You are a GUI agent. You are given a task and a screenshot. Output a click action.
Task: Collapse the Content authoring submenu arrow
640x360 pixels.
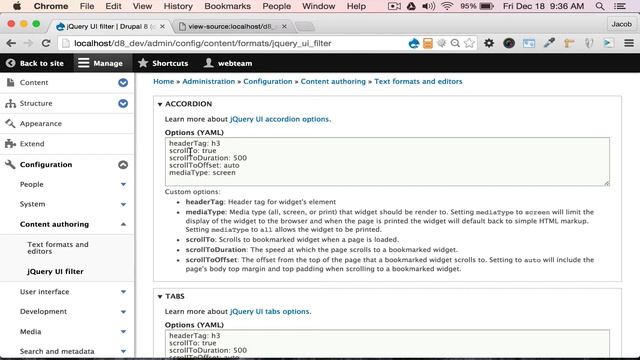point(123,224)
